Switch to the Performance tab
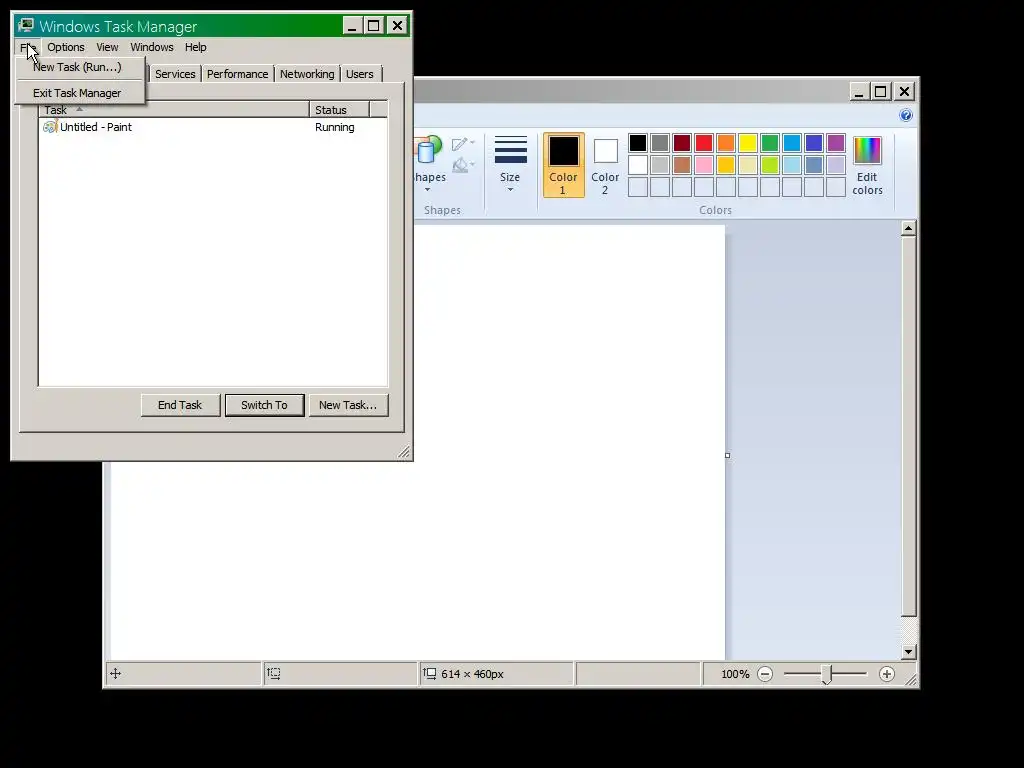Screen dimensions: 1024x768 click(x=237, y=74)
